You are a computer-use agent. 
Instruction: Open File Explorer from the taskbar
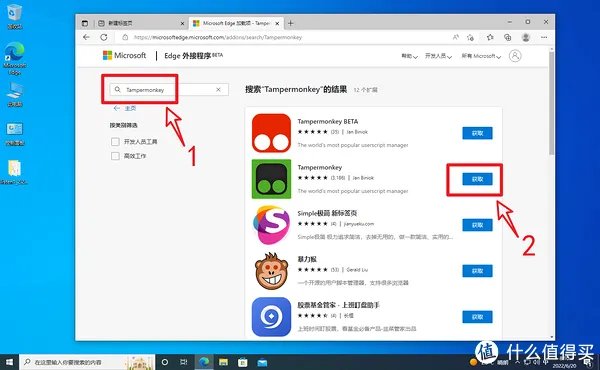pos(223,362)
